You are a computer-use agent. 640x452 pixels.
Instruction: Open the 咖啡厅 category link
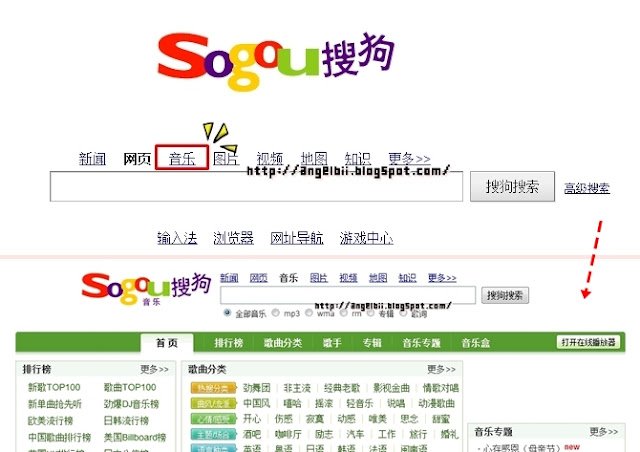coord(288,434)
